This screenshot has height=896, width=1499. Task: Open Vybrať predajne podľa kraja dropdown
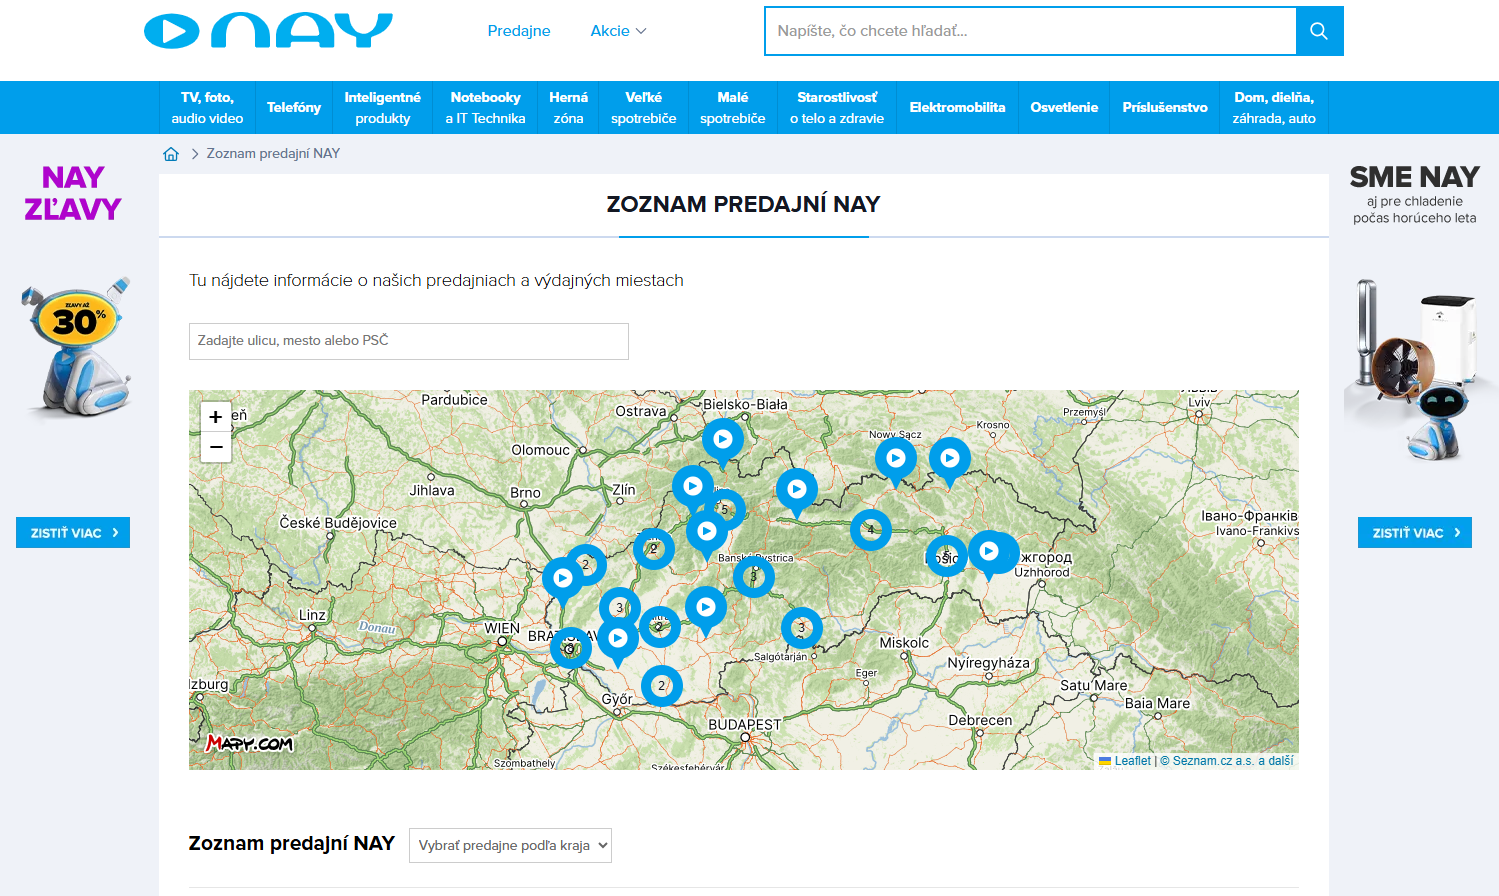tap(510, 846)
